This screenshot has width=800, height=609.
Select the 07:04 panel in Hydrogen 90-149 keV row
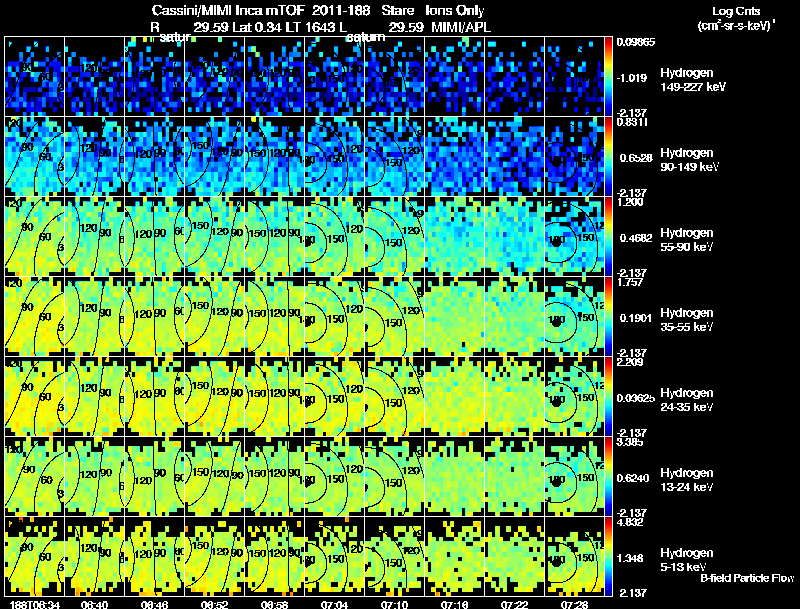tap(335, 156)
